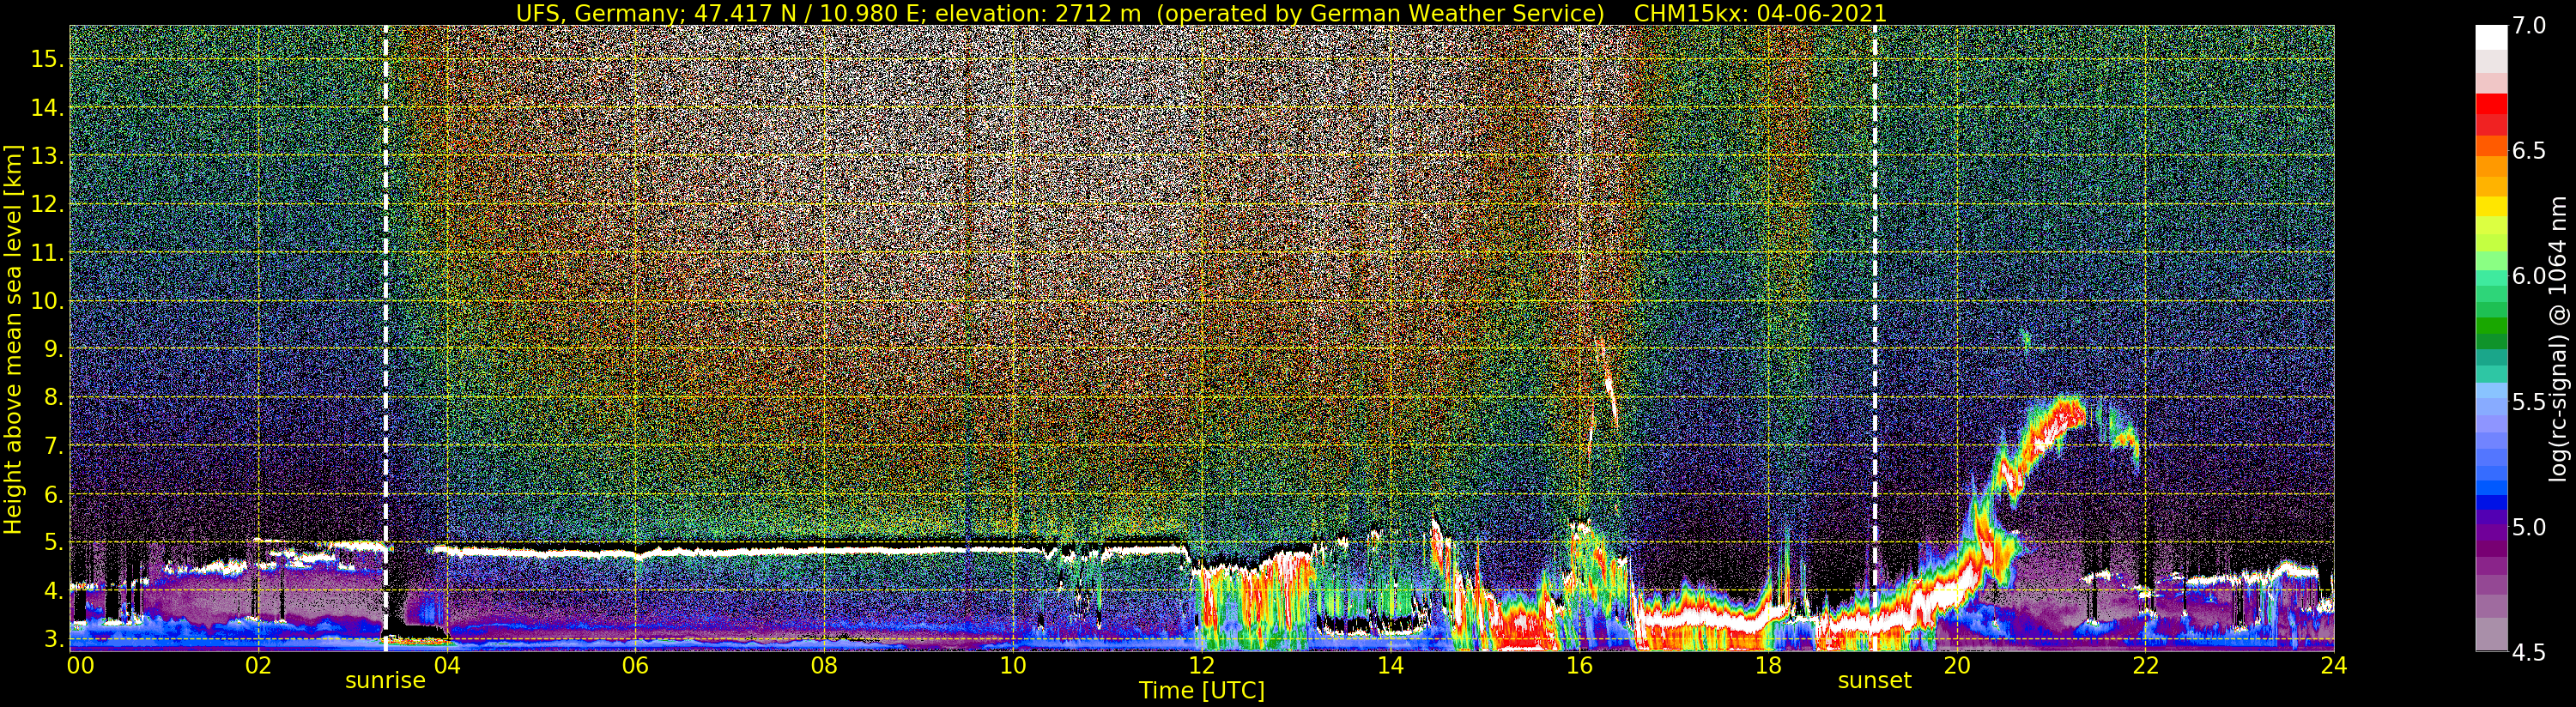The width and height of the screenshot is (2576, 707).
Task: Click the '6.' height axis tick
Action: point(53,494)
